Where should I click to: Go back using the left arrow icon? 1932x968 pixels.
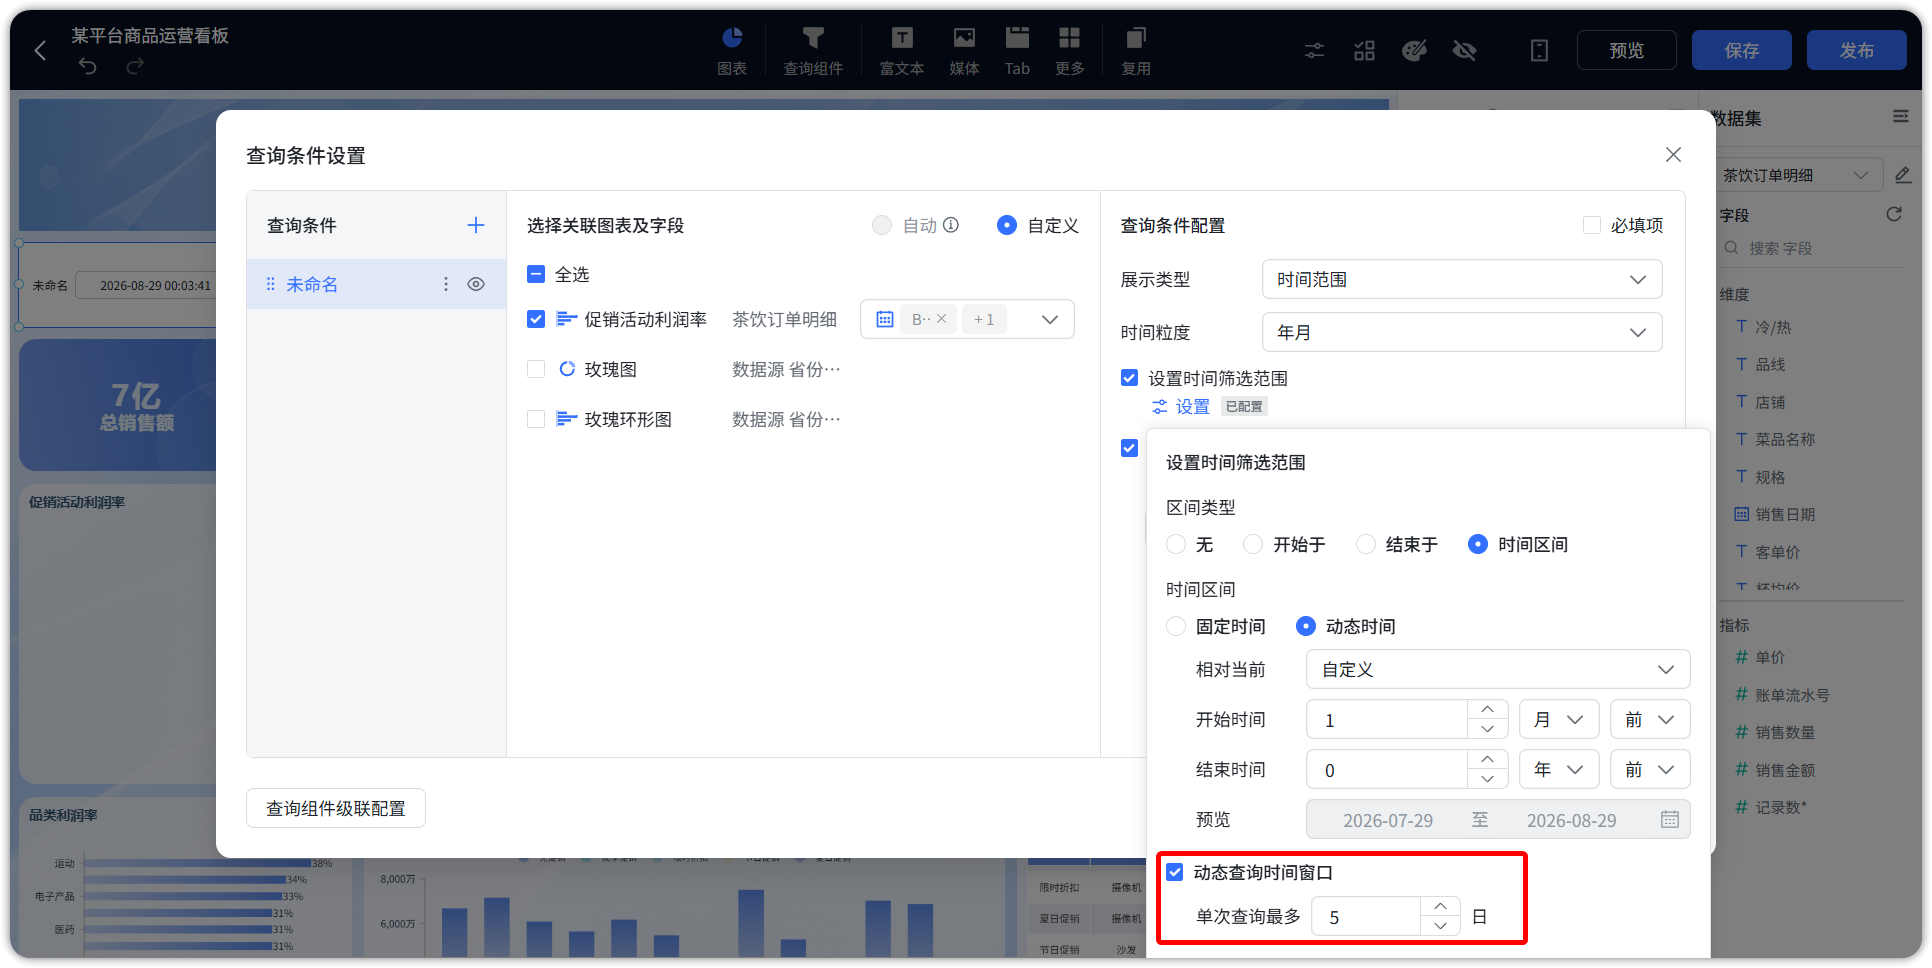[x=40, y=50]
